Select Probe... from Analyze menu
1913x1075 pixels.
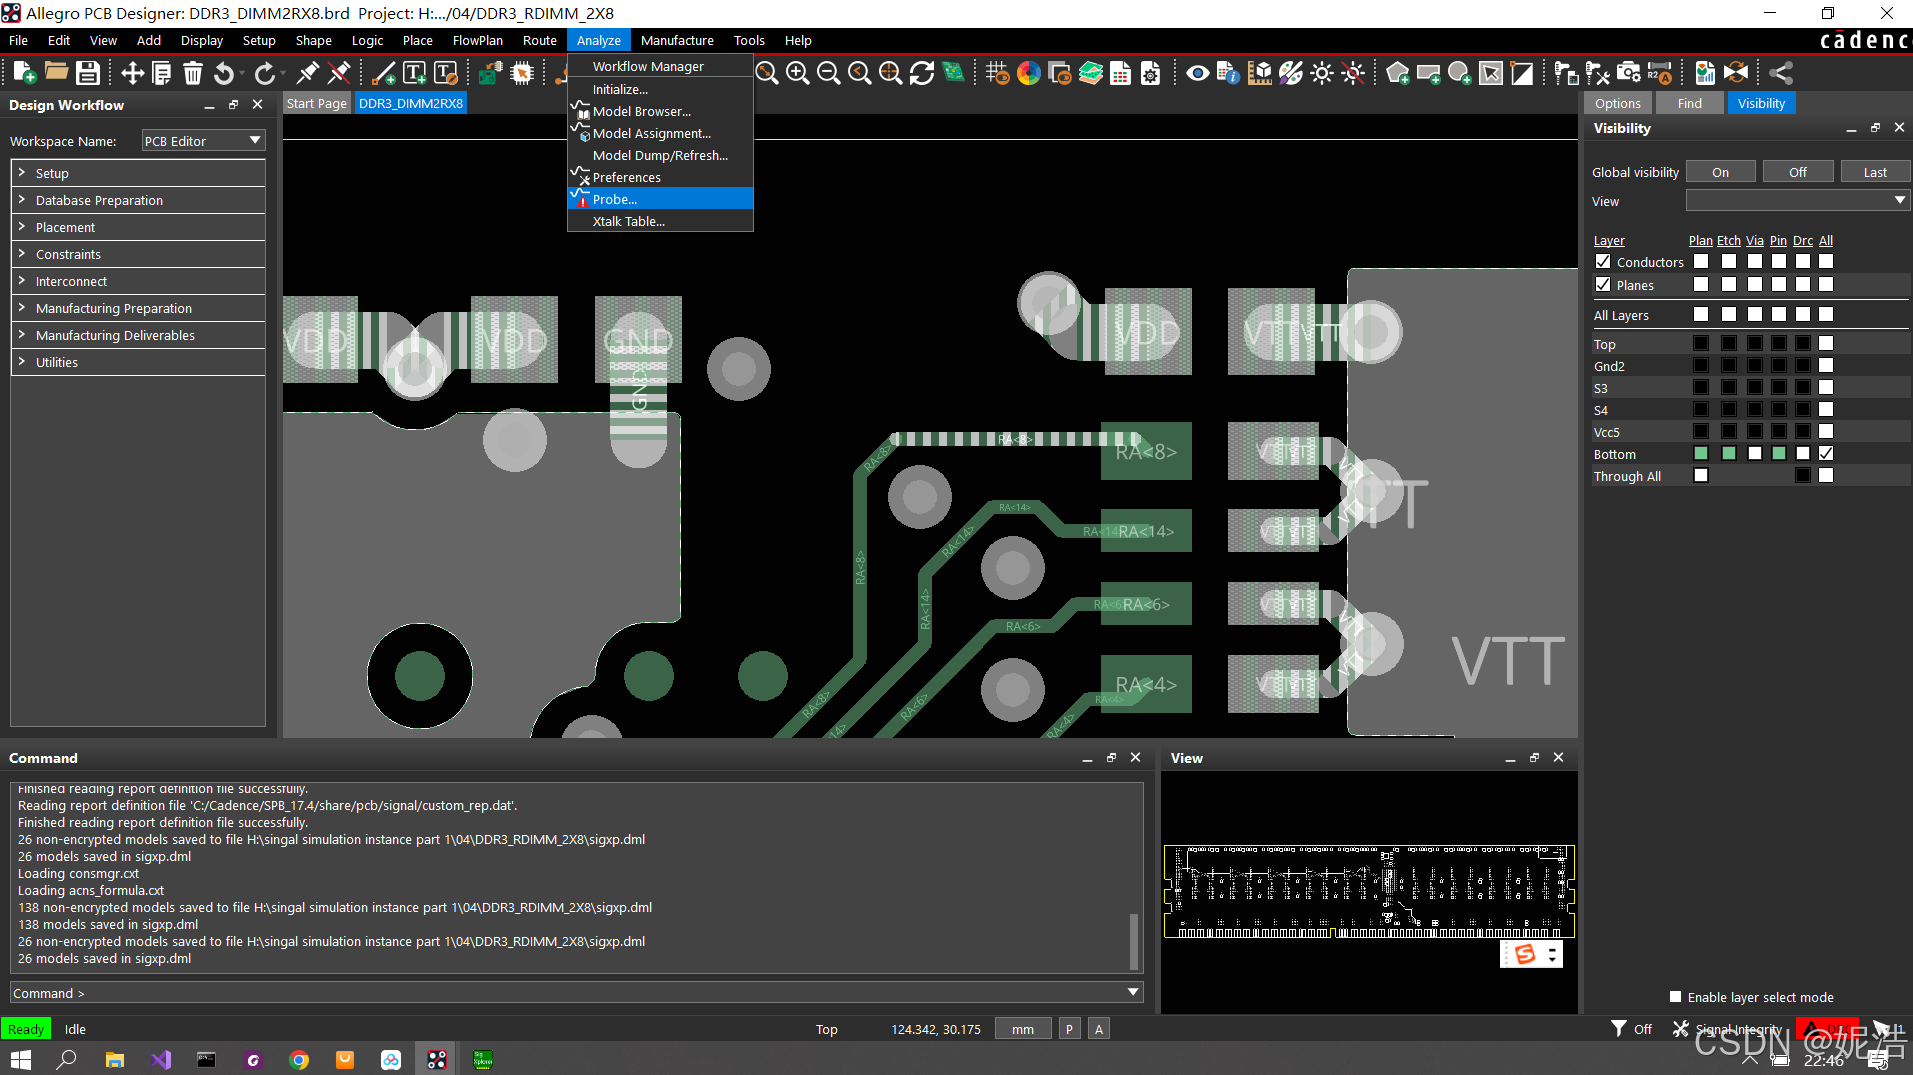pos(660,199)
